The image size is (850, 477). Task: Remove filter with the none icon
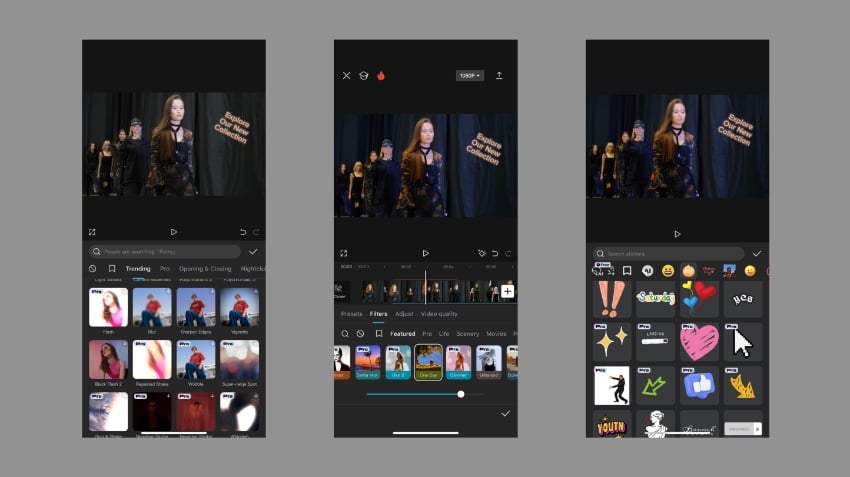360,334
